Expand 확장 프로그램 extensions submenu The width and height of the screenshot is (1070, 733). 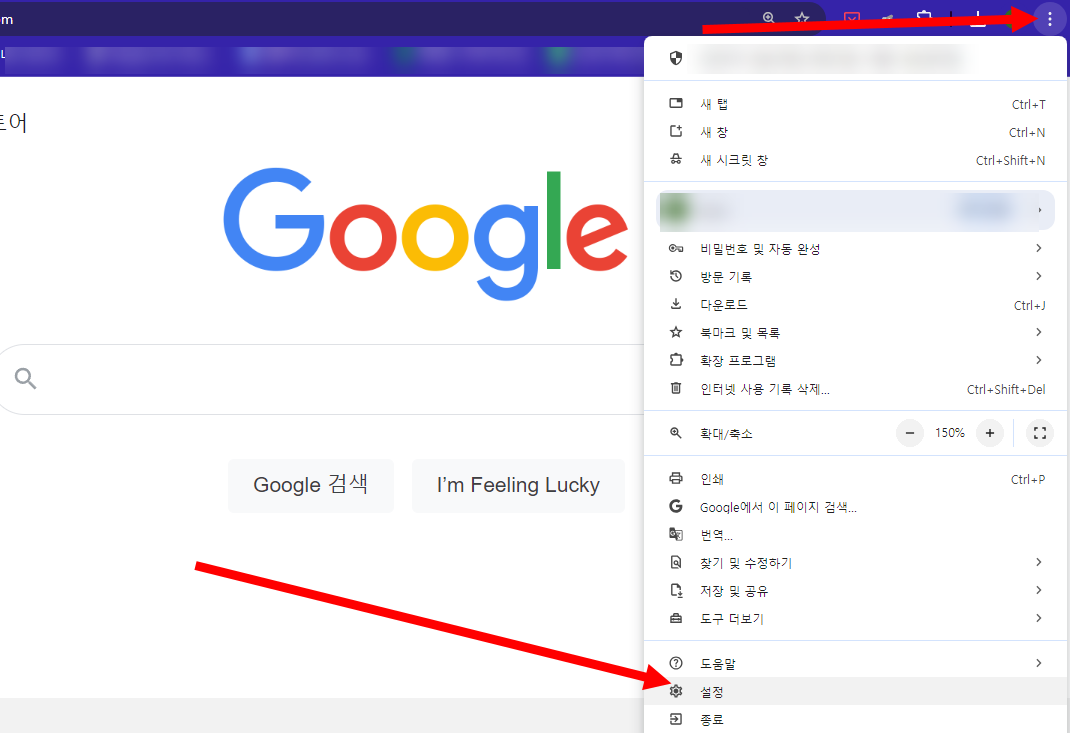click(856, 360)
